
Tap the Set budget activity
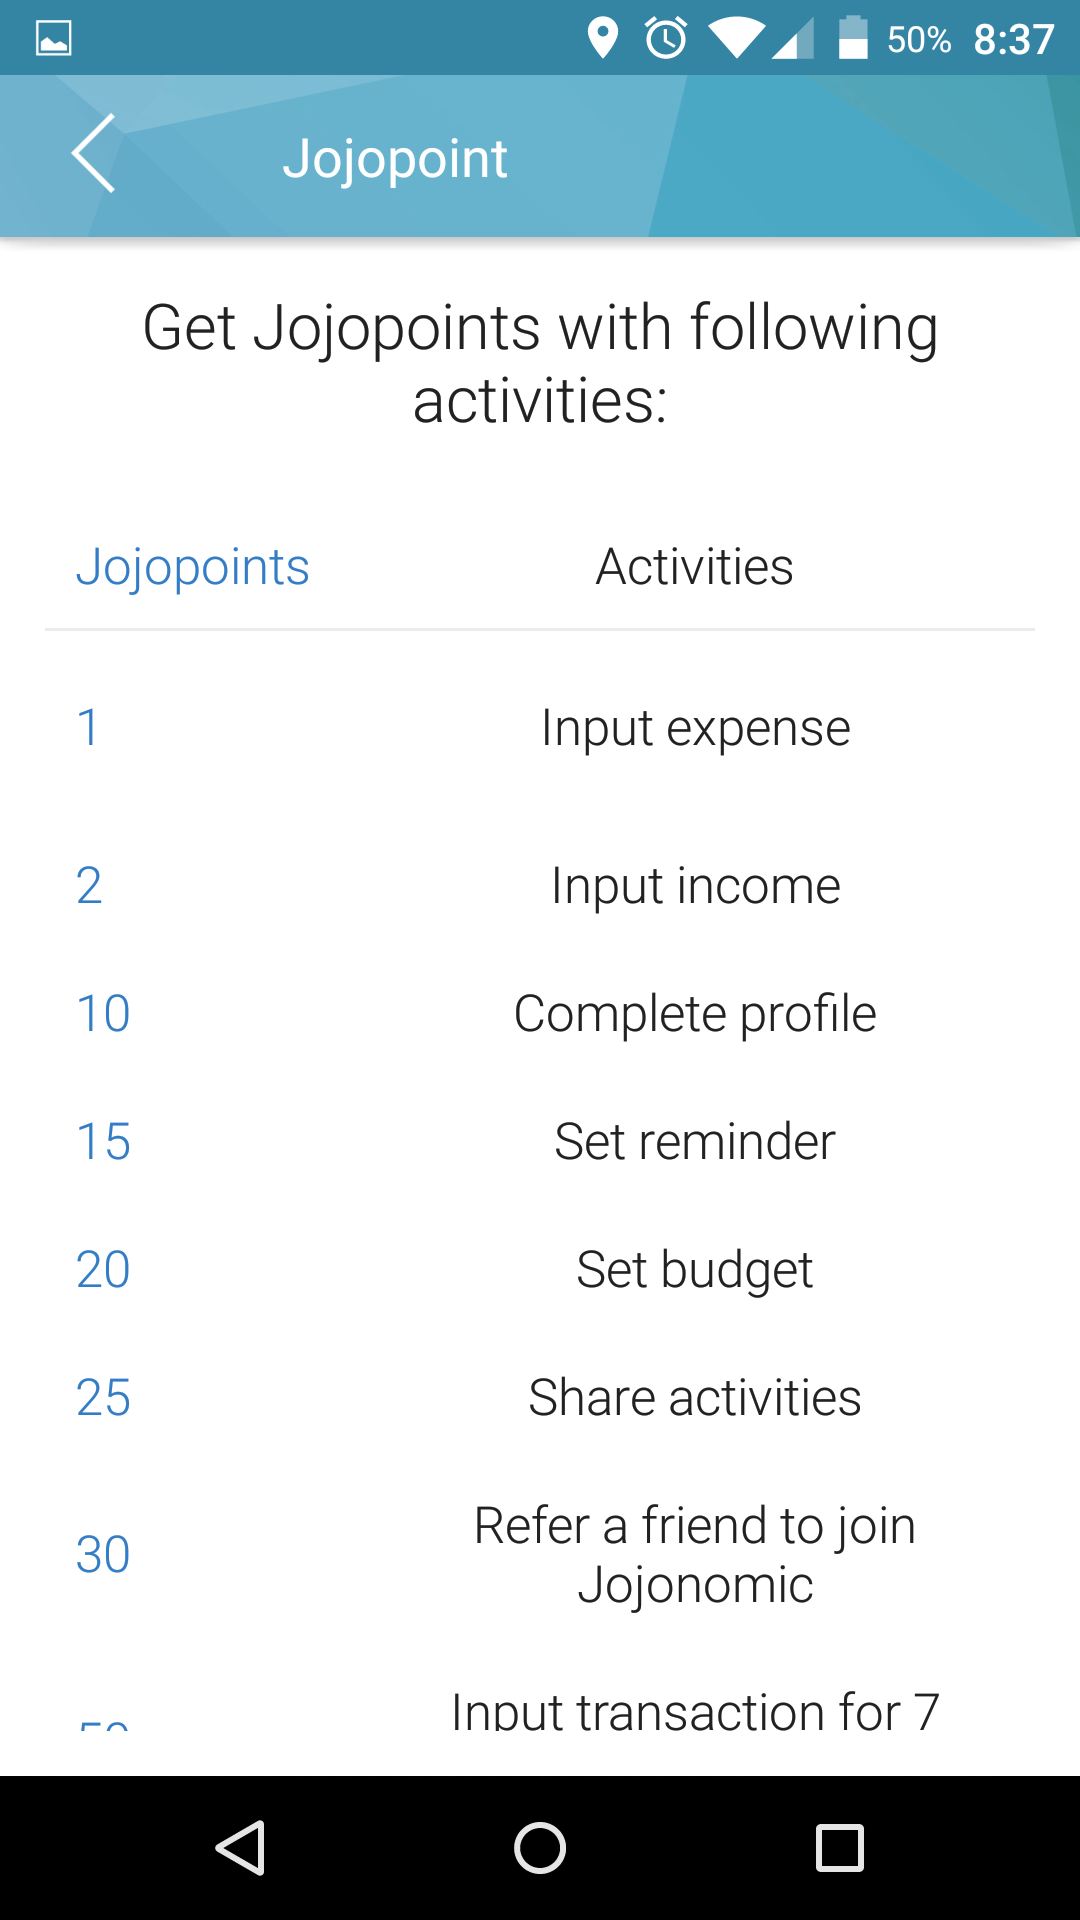(x=695, y=1270)
